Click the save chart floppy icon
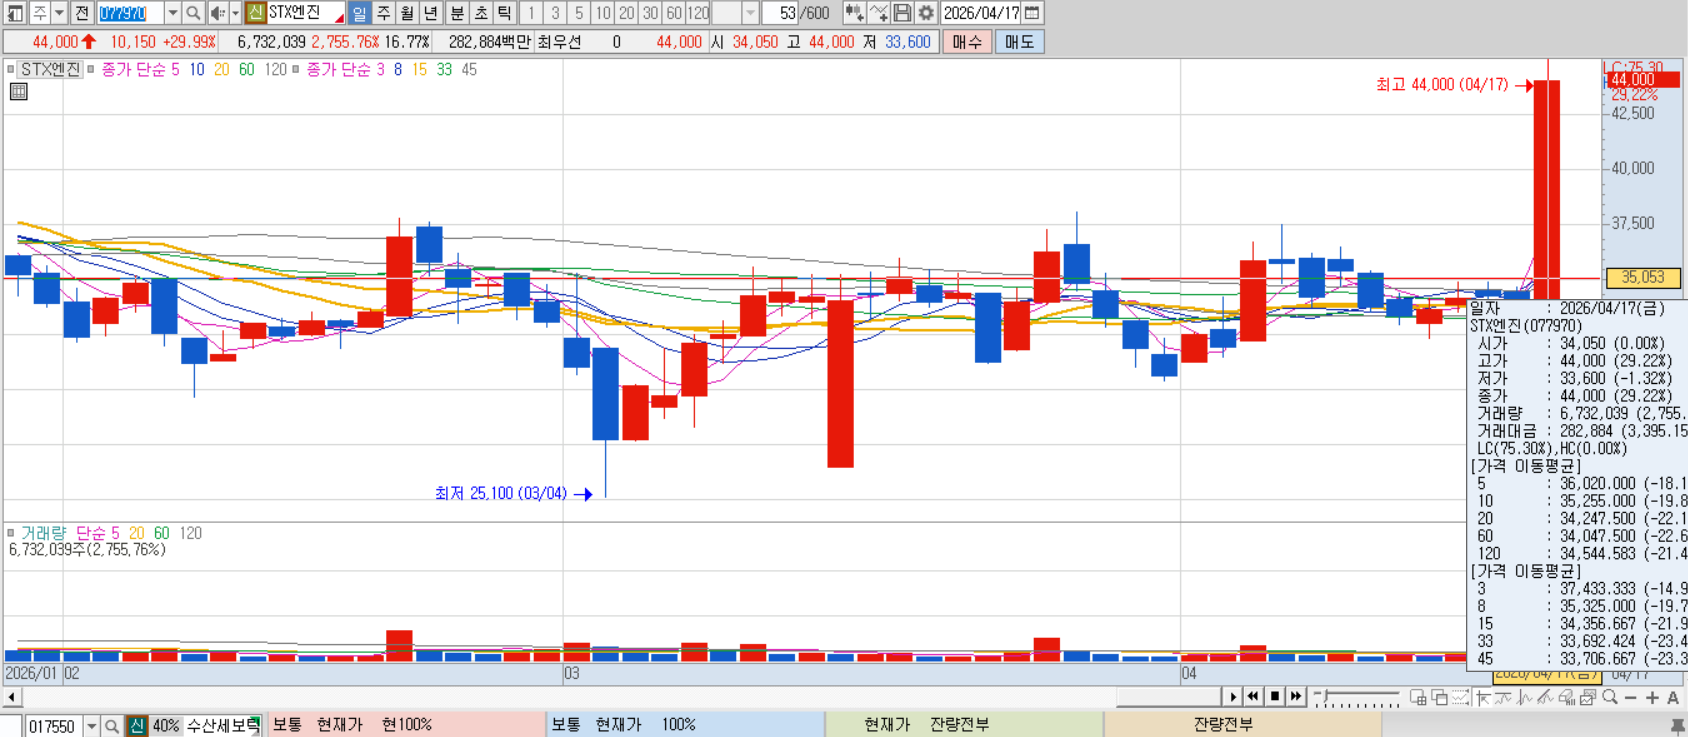This screenshot has height=737, width=1688. click(902, 13)
